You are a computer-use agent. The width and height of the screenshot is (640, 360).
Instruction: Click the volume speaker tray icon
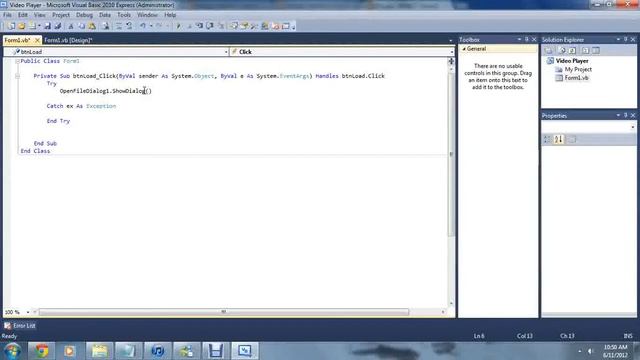(x=591, y=351)
